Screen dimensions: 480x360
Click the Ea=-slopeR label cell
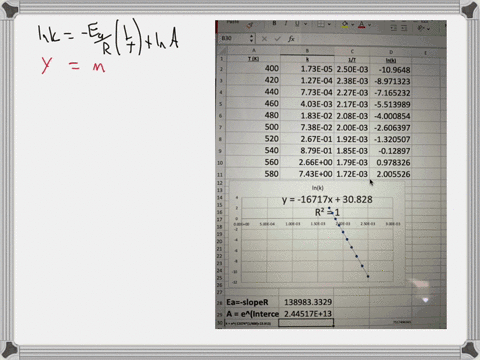click(252, 302)
